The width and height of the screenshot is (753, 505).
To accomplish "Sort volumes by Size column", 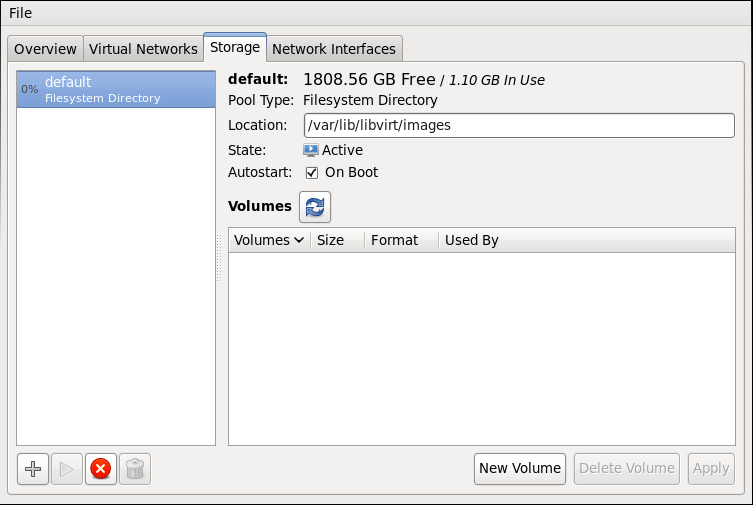I will (330, 240).
